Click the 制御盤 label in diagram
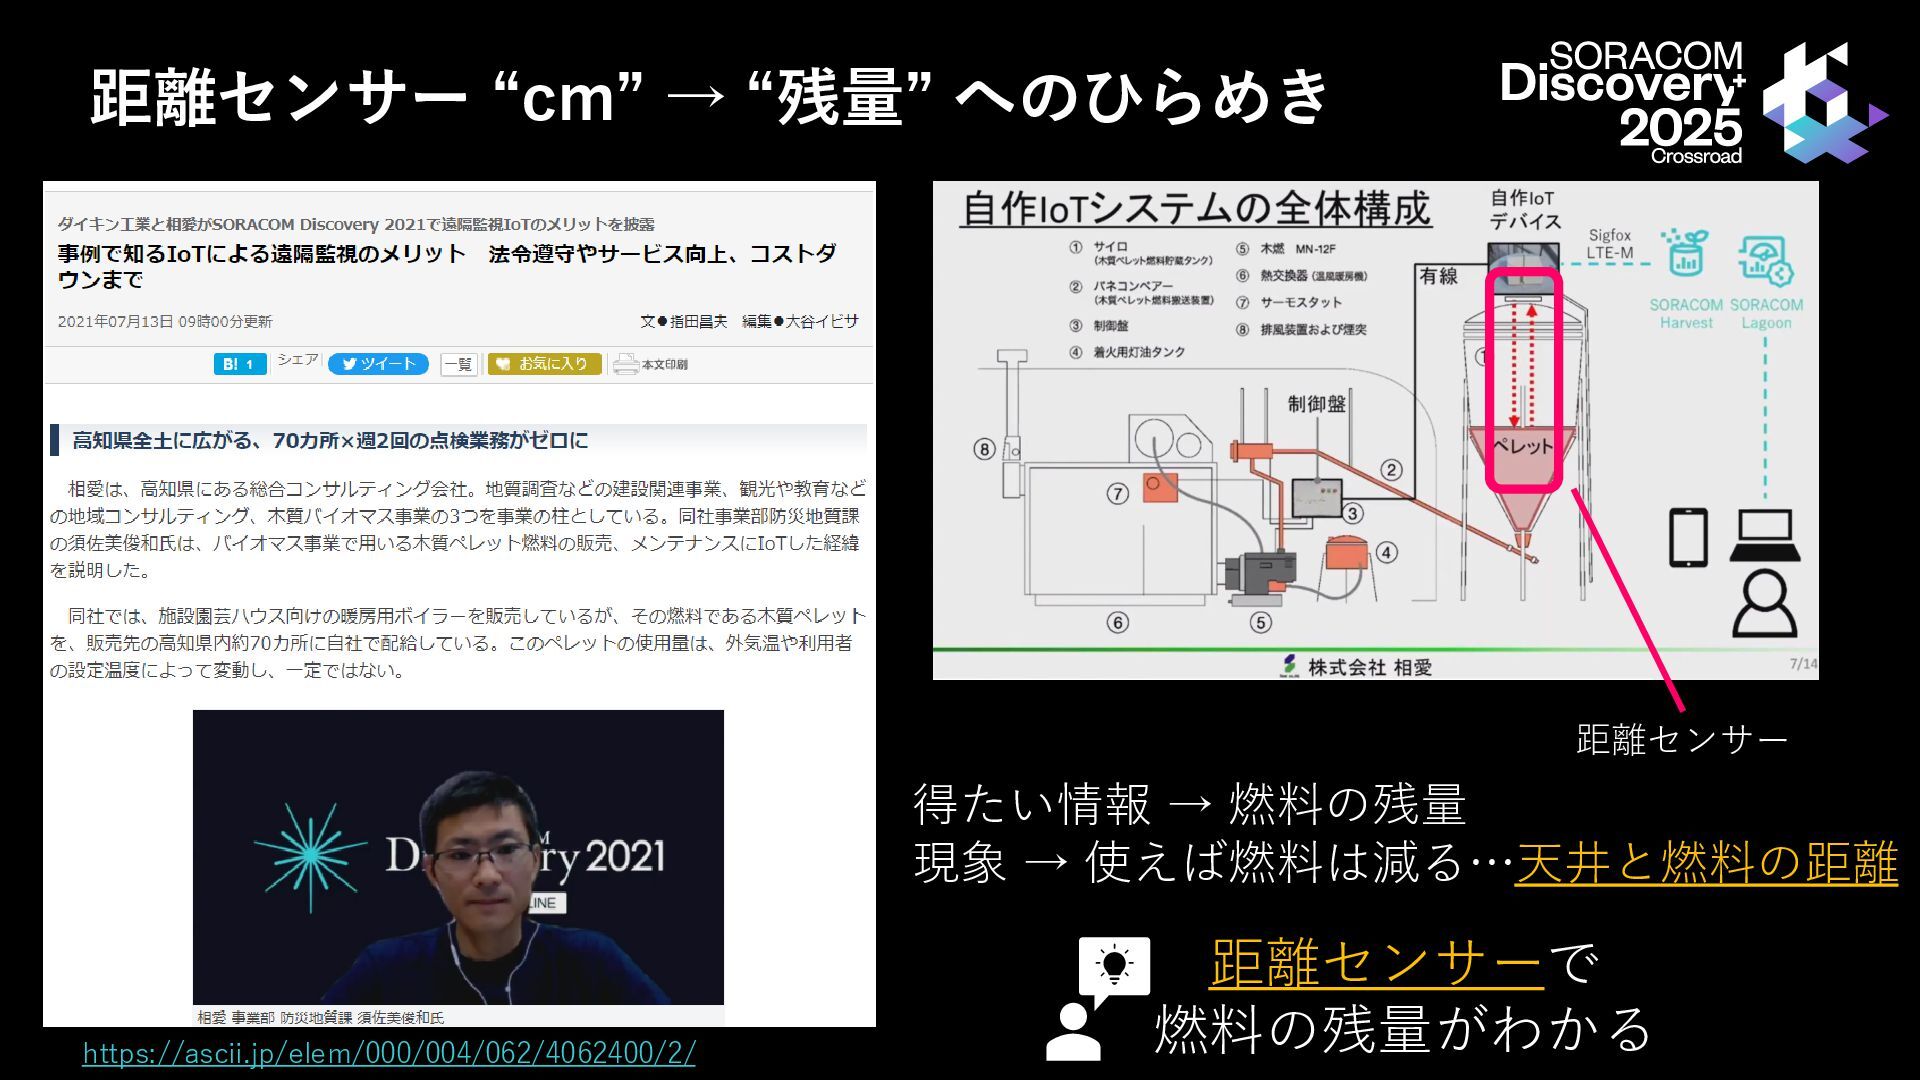This screenshot has height=1080, width=1920. click(x=1317, y=404)
